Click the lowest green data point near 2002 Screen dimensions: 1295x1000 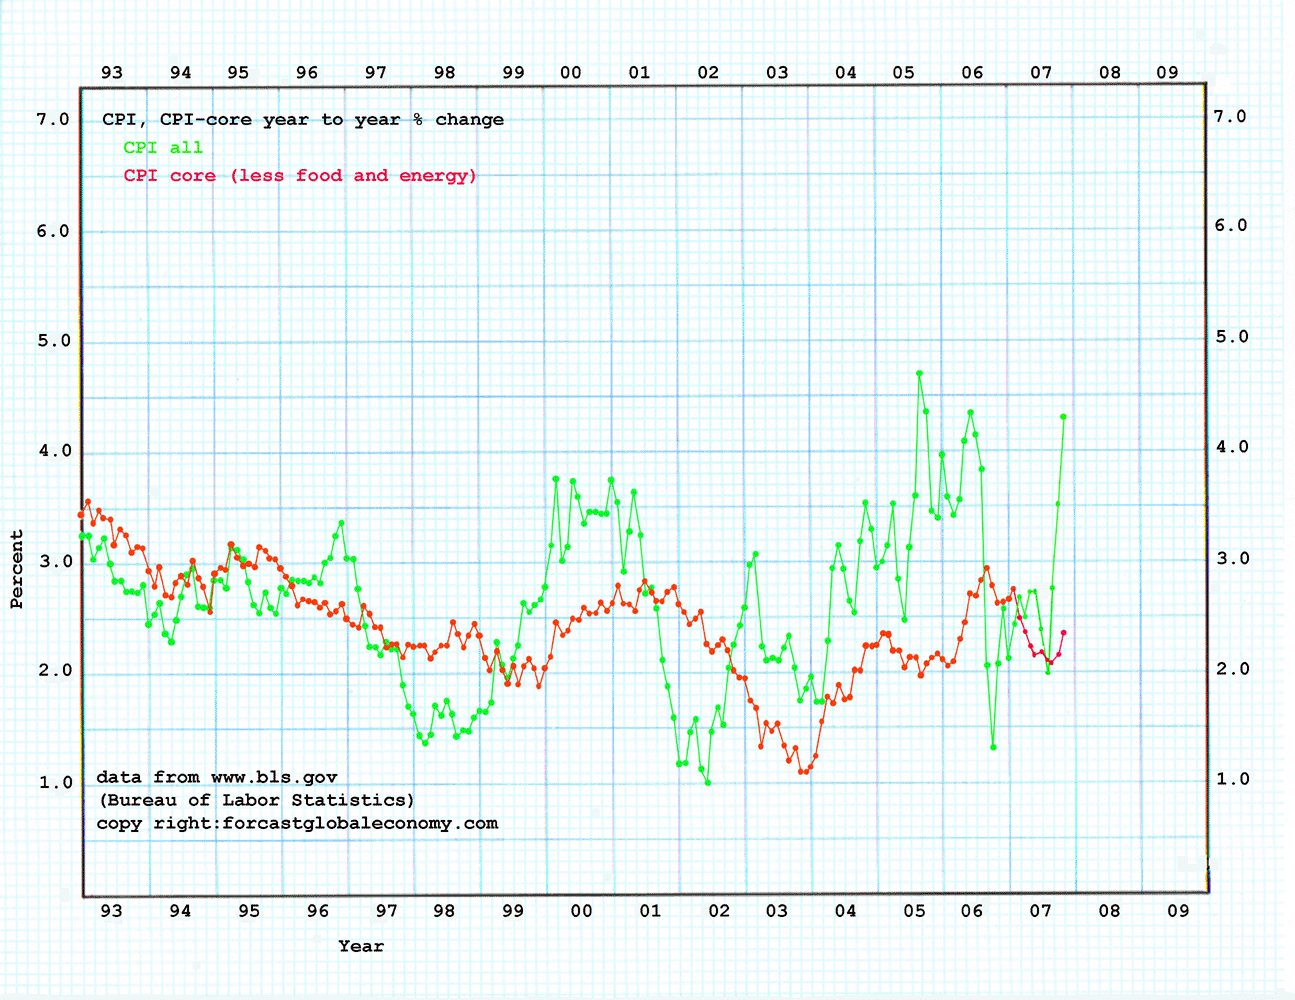(x=708, y=782)
